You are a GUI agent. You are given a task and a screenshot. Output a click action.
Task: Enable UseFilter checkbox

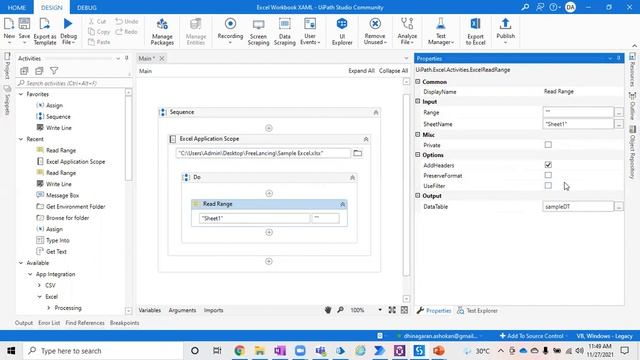coord(548,185)
